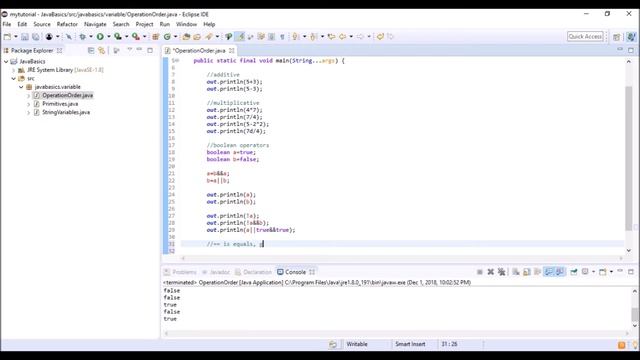640x360 pixels.
Task: Click the Last Edit Location icon
Action: 331,37
